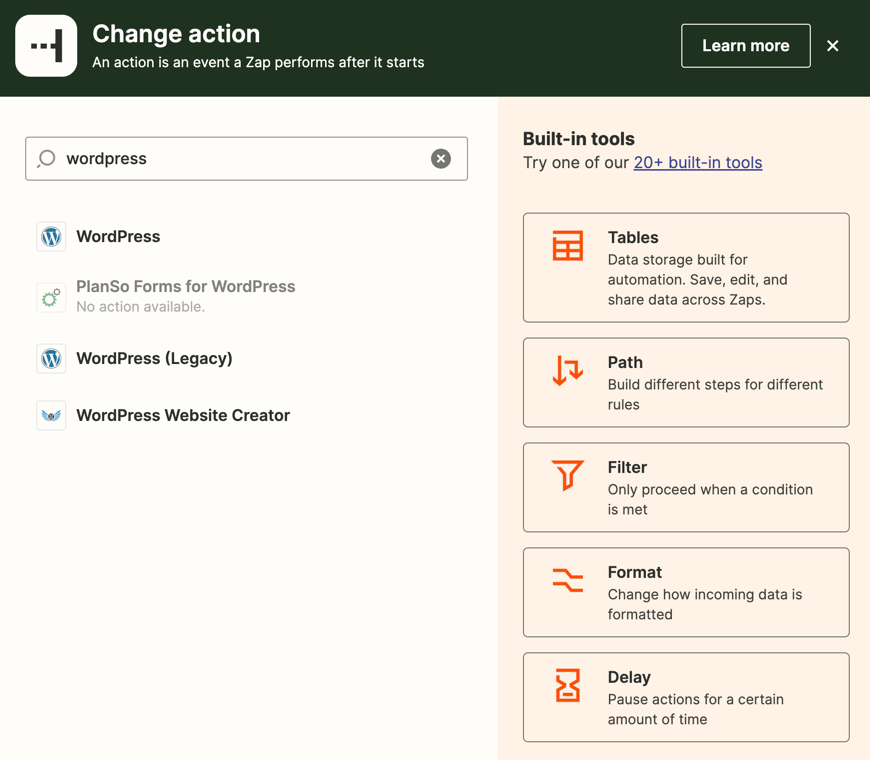Close the Change action dialog
Screen dimensions: 870x760
(832, 46)
